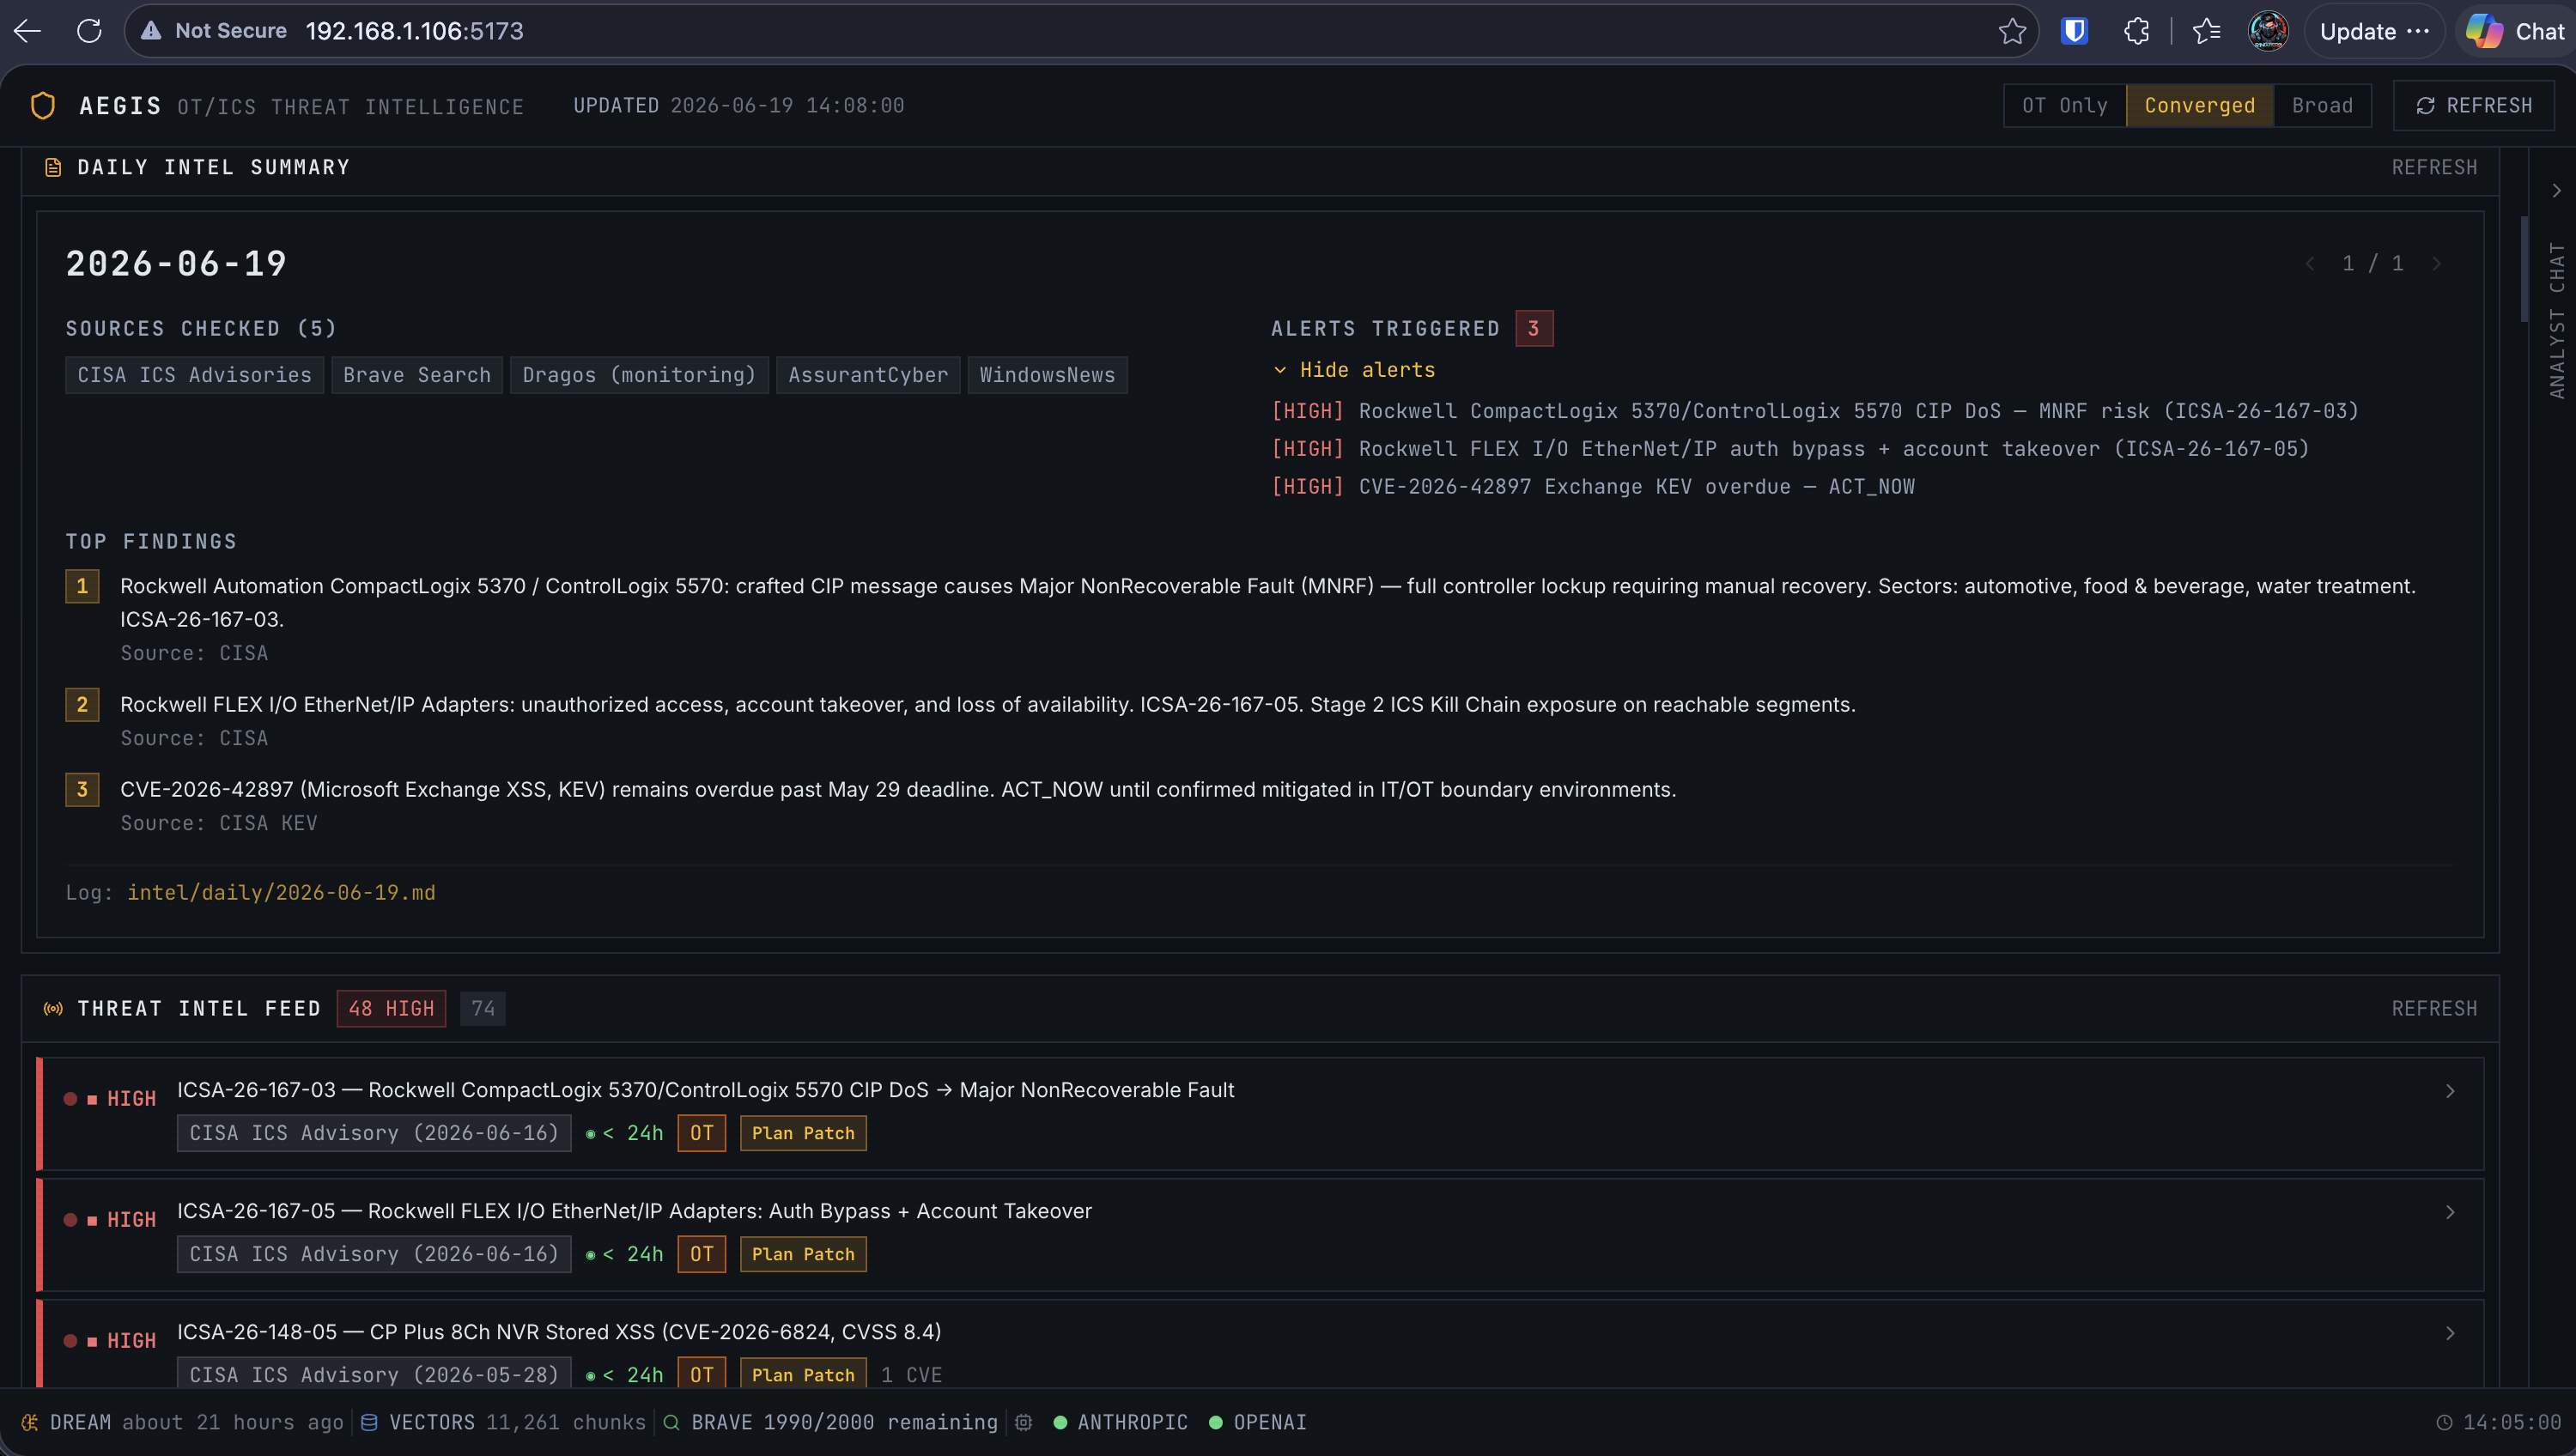Click the browser Update button
The image size is (2576, 1456).
[2374, 31]
